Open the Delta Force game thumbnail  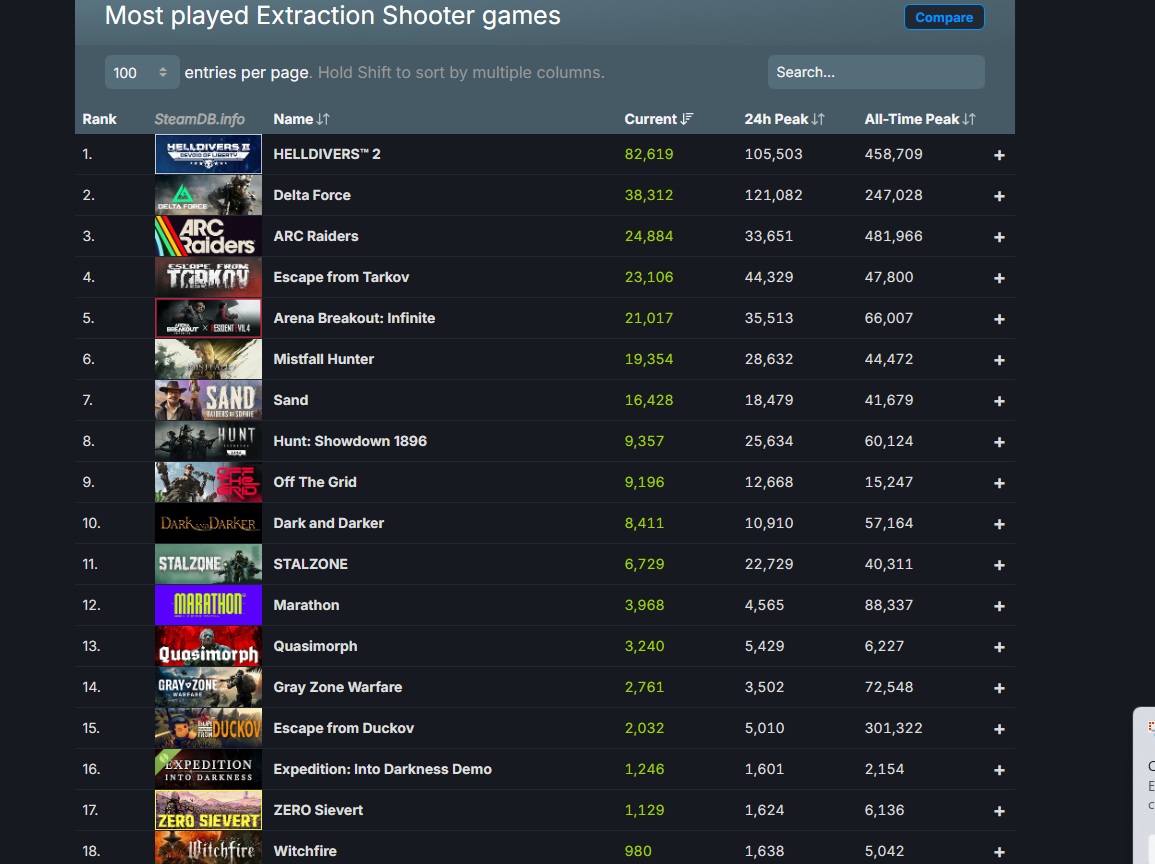point(208,195)
